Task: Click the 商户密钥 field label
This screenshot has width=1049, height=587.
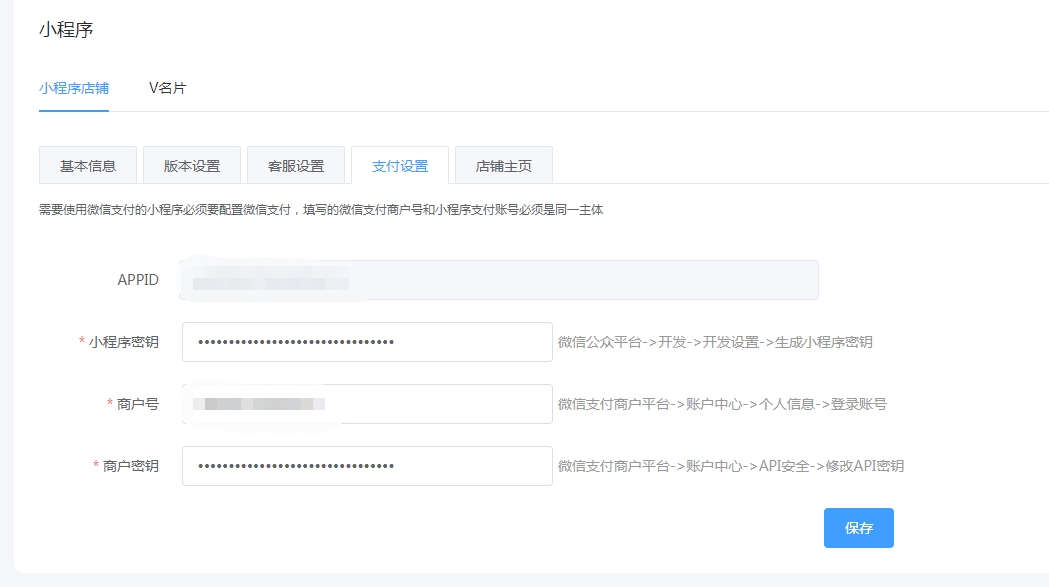Action: click(130, 466)
